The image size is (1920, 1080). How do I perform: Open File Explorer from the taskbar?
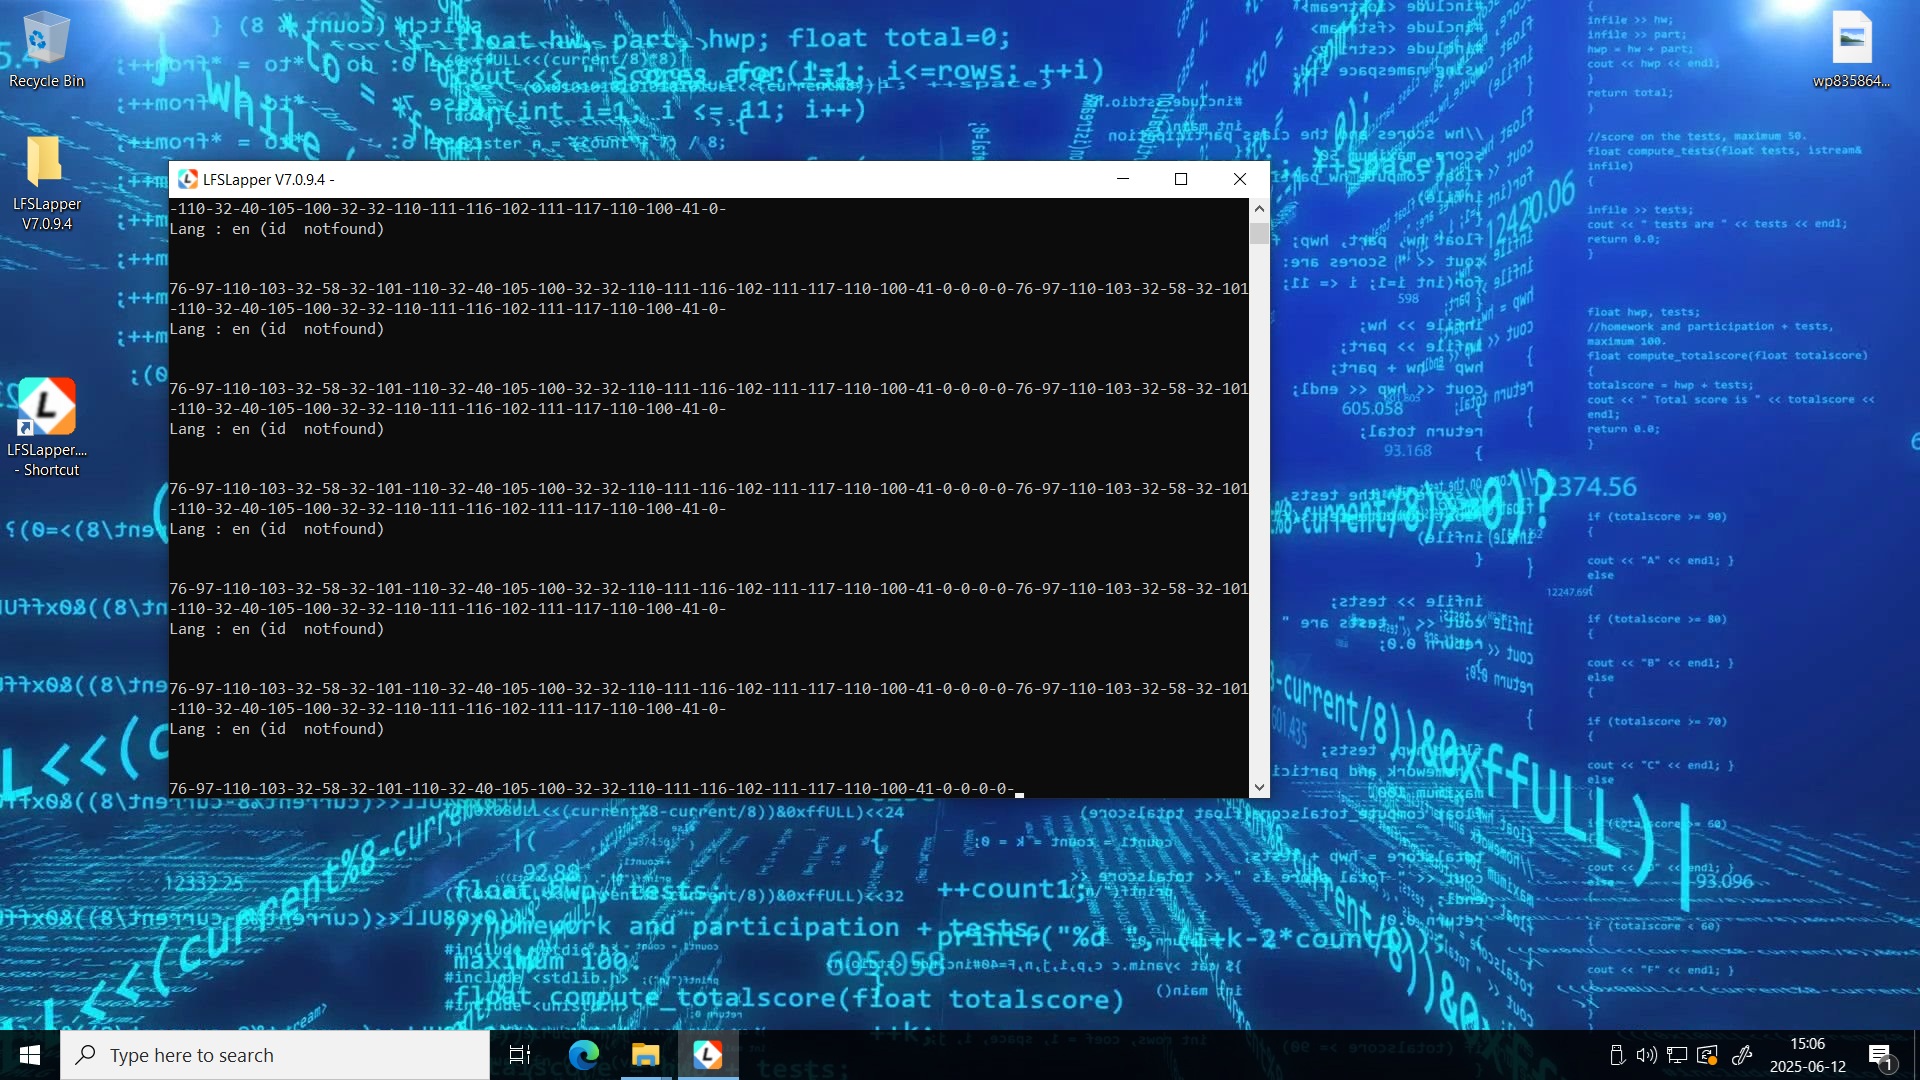pos(645,1055)
